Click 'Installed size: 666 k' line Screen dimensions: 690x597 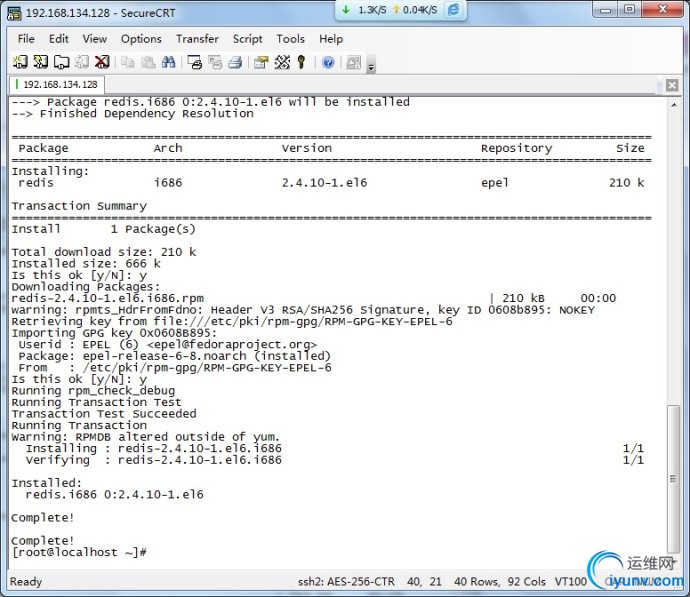point(86,264)
